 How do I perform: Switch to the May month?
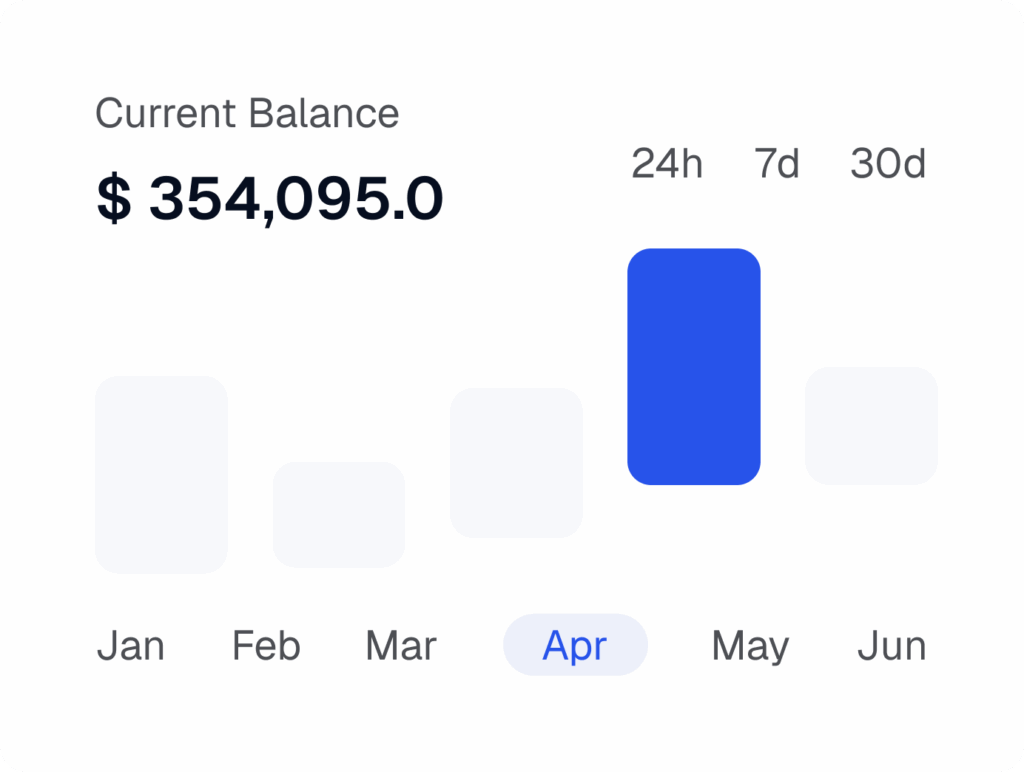click(750, 646)
